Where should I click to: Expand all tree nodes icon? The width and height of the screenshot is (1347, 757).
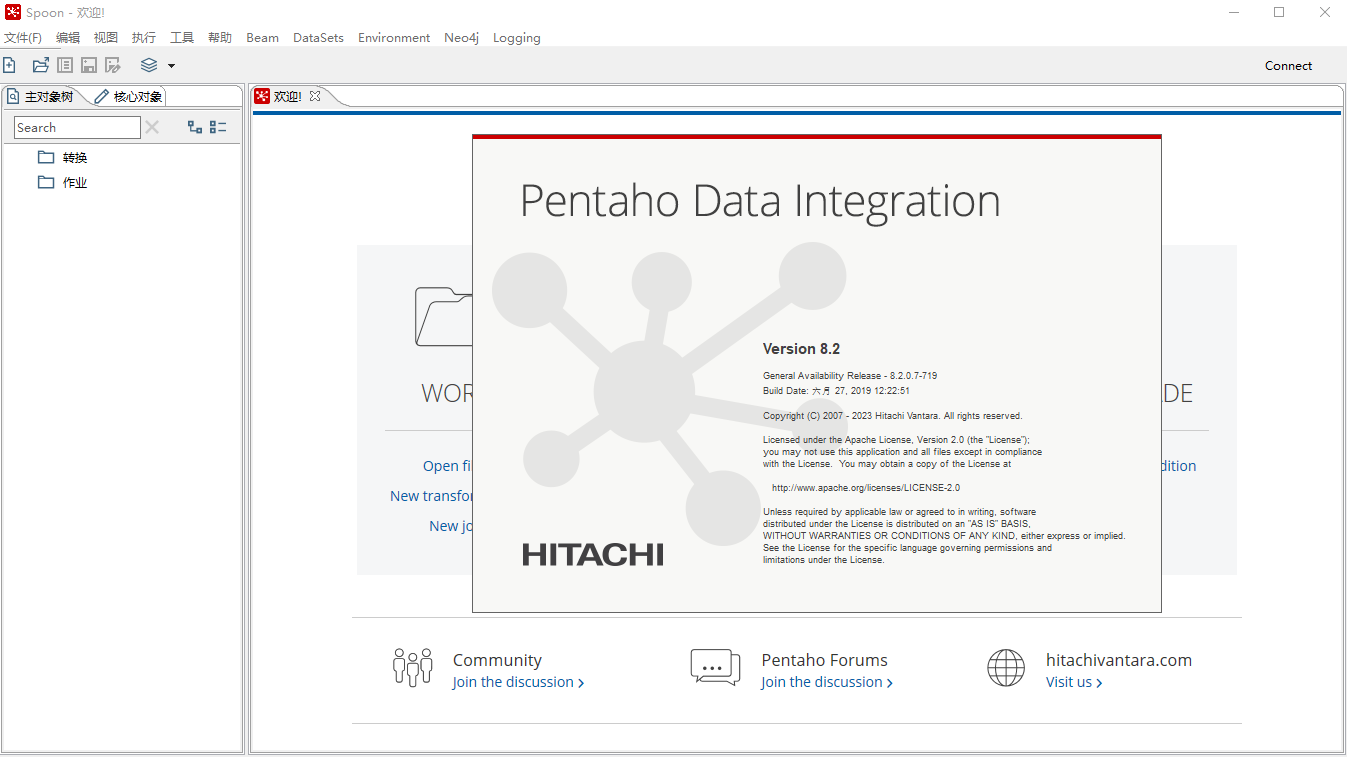point(195,127)
